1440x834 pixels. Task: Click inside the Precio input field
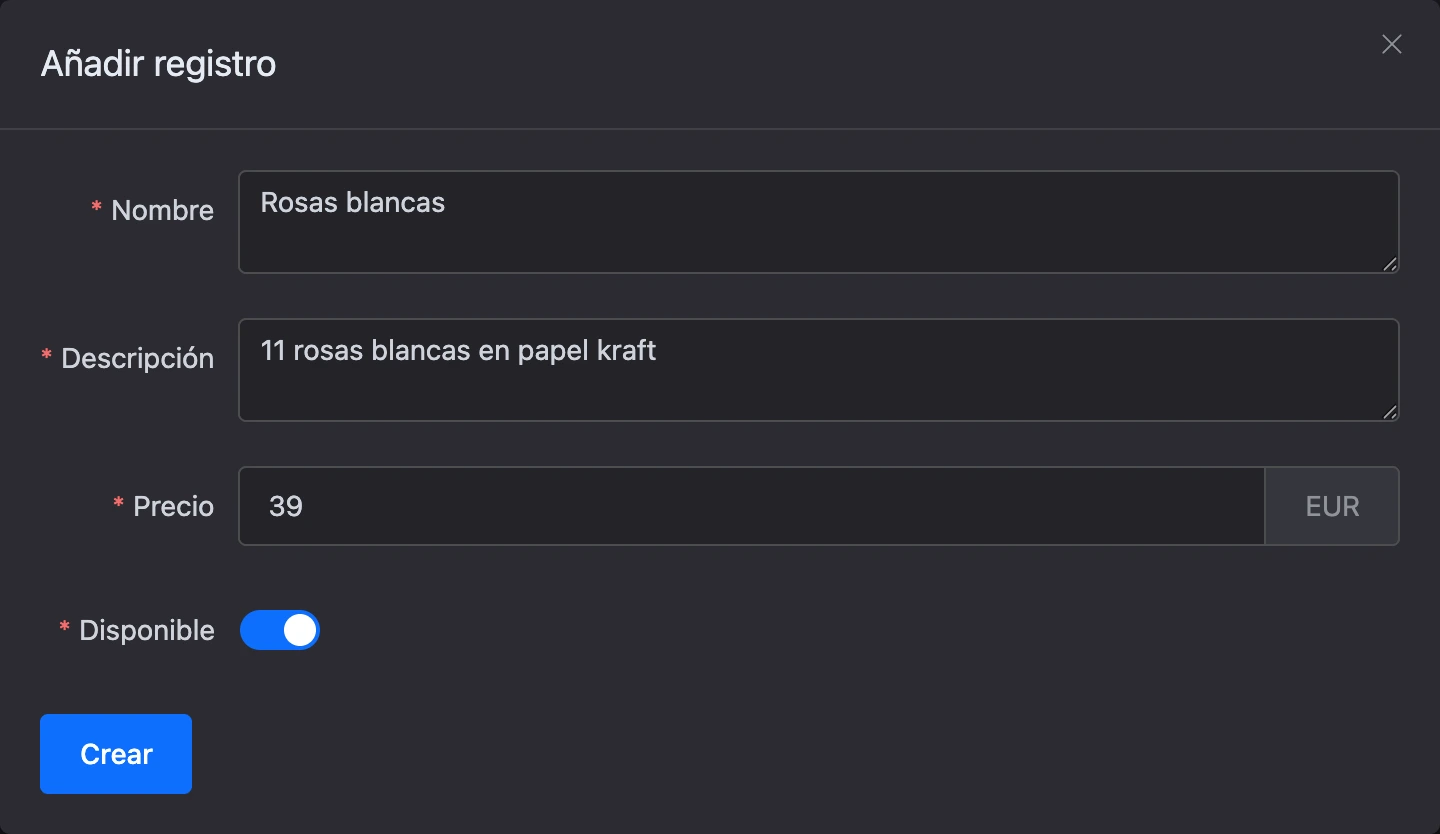click(752, 506)
